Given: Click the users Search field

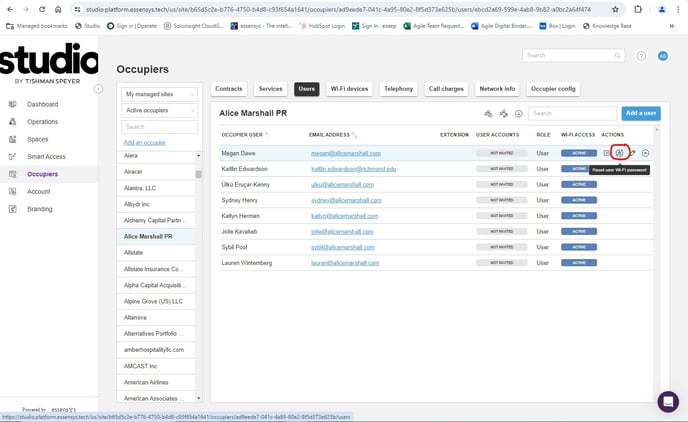Looking at the screenshot, I should click(x=572, y=114).
